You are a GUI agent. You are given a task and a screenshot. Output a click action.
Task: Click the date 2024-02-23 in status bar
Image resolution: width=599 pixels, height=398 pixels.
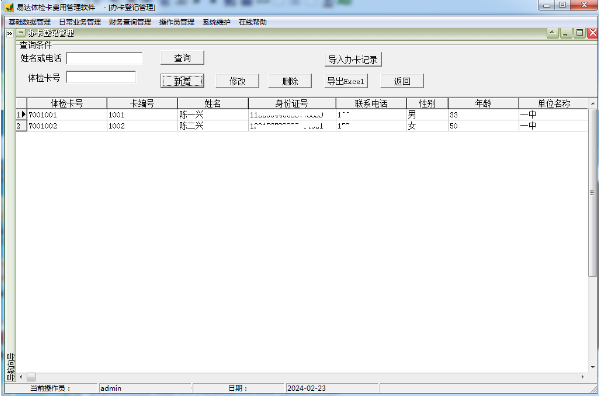tap(306, 388)
